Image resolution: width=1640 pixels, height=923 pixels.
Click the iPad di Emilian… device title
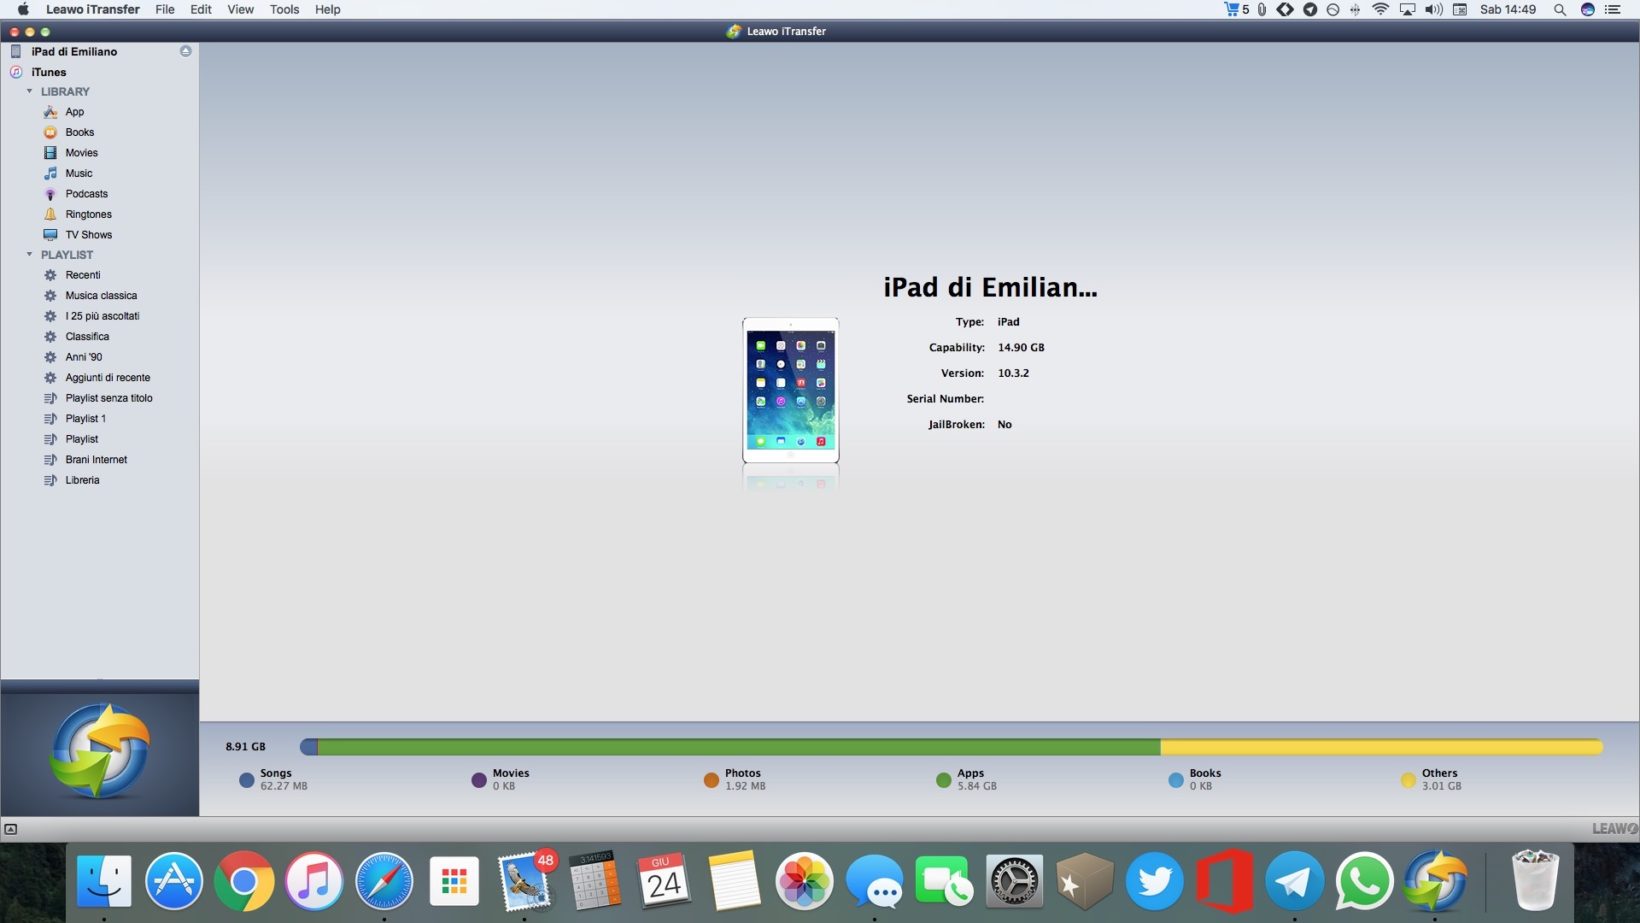pyautogui.click(x=990, y=288)
